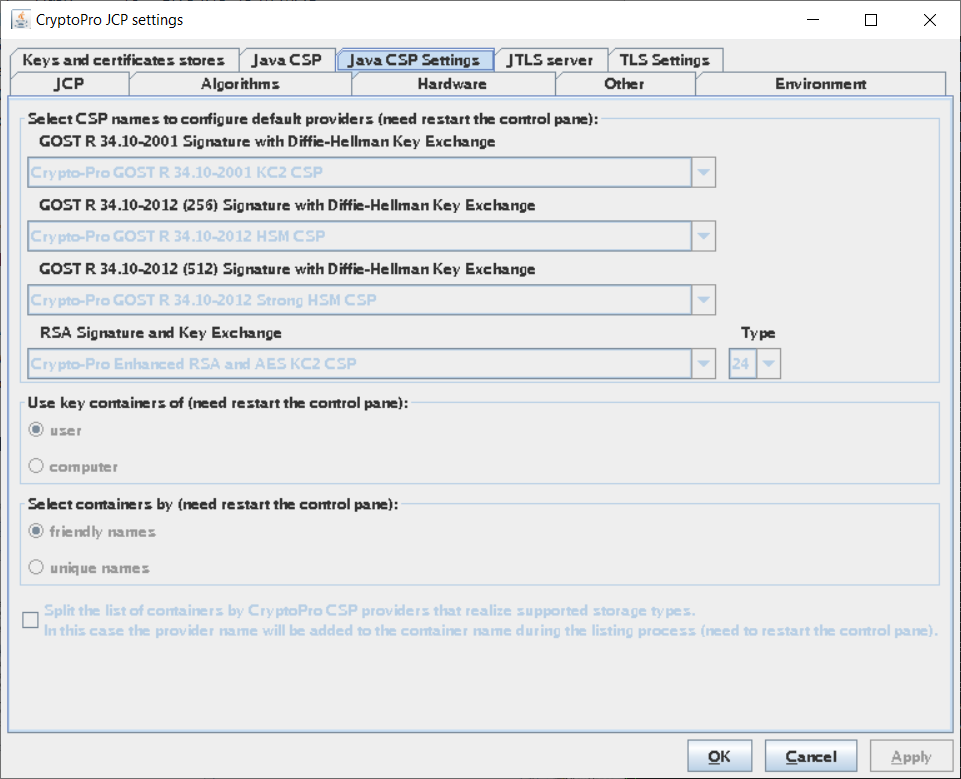Click the Use key containers of heading
The width and height of the screenshot is (961, 779).
218,403
